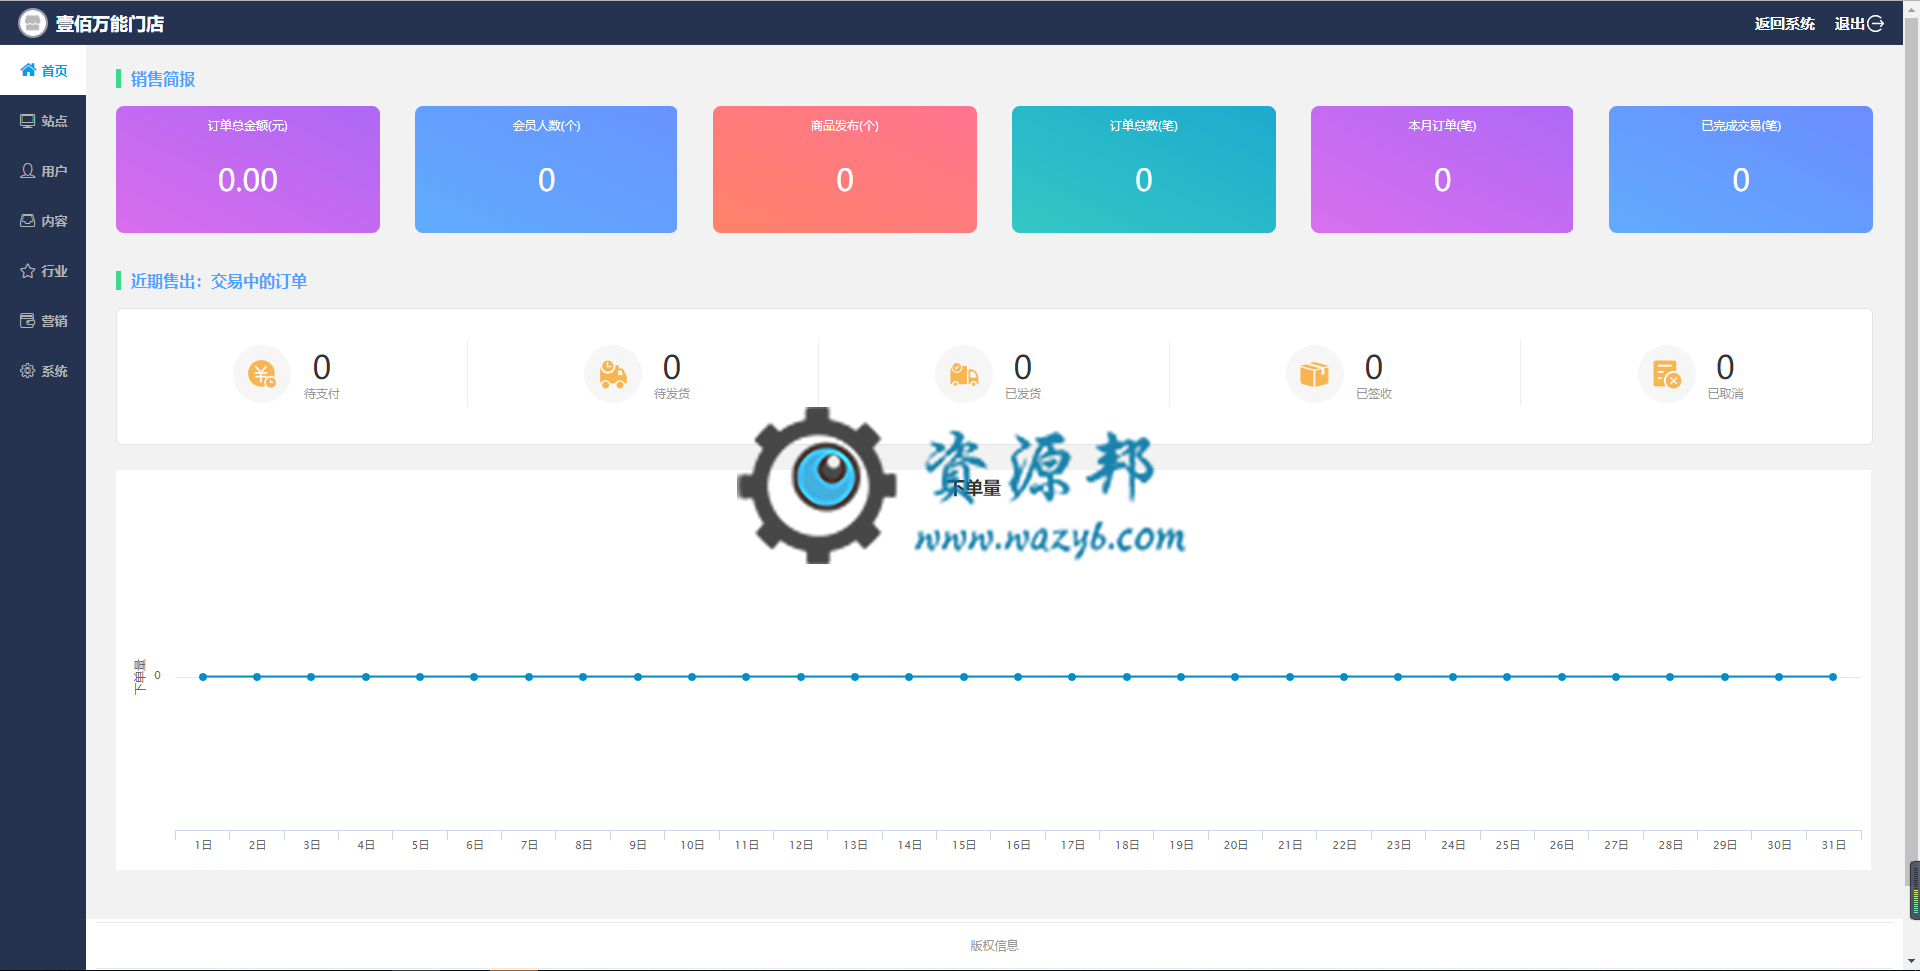Click the chart data point for 31日
The width and height of the screenshot is (1920, 971).
(x=1833, y=677)
